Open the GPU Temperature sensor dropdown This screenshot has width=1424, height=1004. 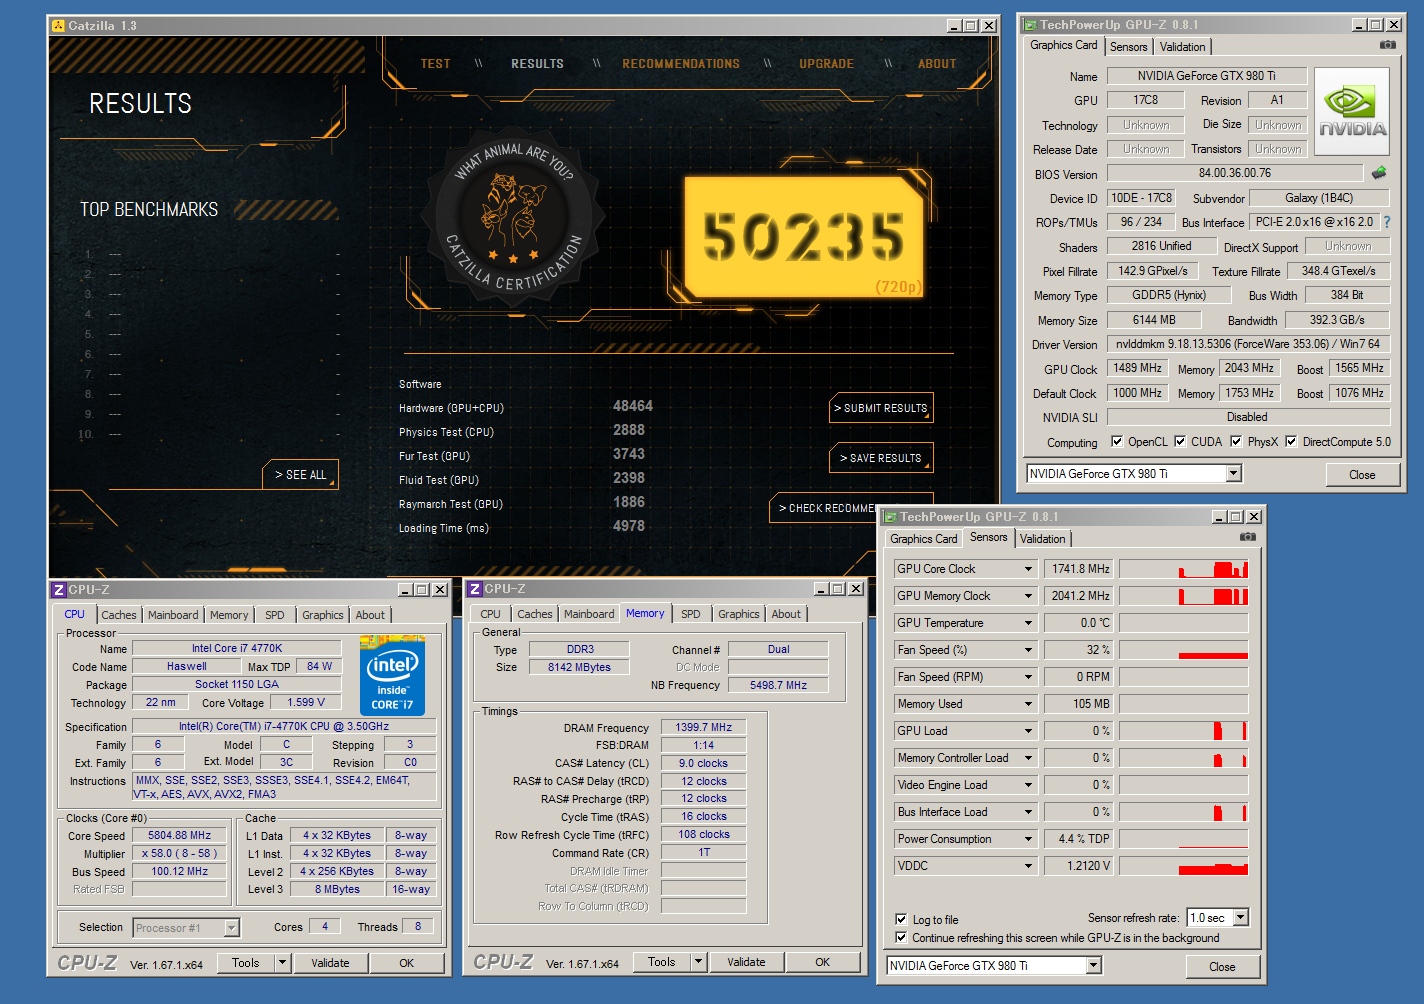[x=1028, y=623]
